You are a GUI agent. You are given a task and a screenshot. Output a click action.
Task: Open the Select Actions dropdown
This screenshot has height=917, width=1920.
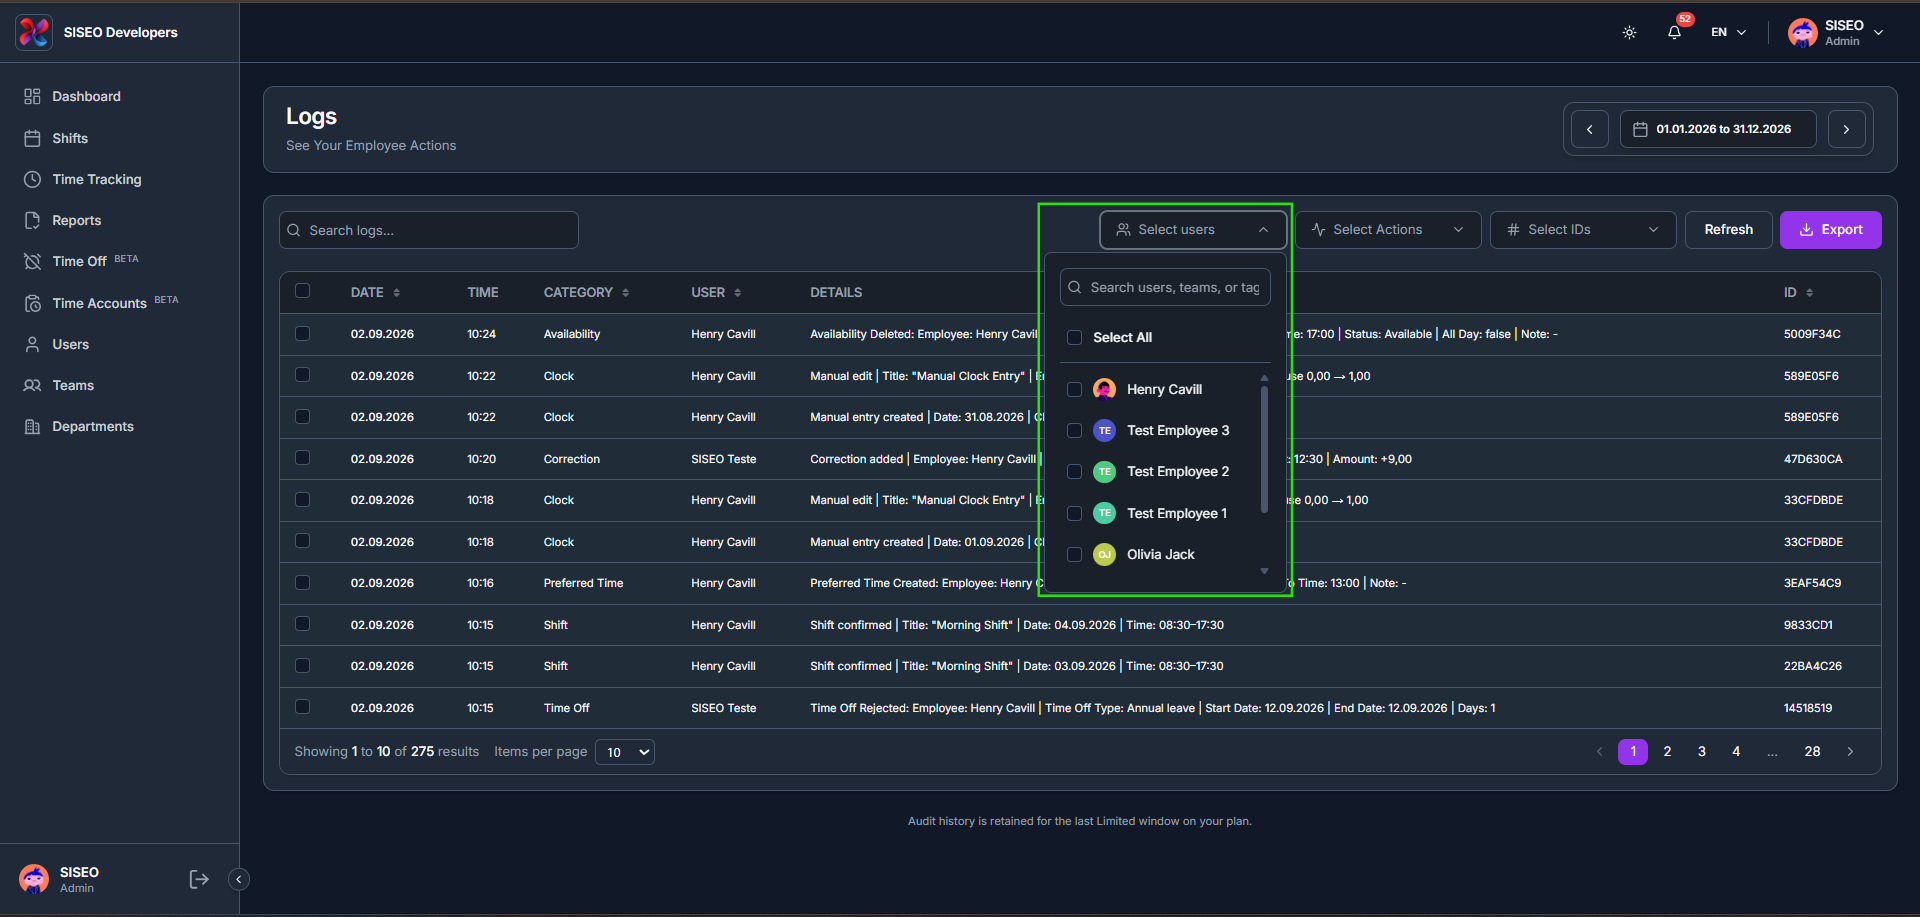pyautogui.click(x=1388, y=230)
